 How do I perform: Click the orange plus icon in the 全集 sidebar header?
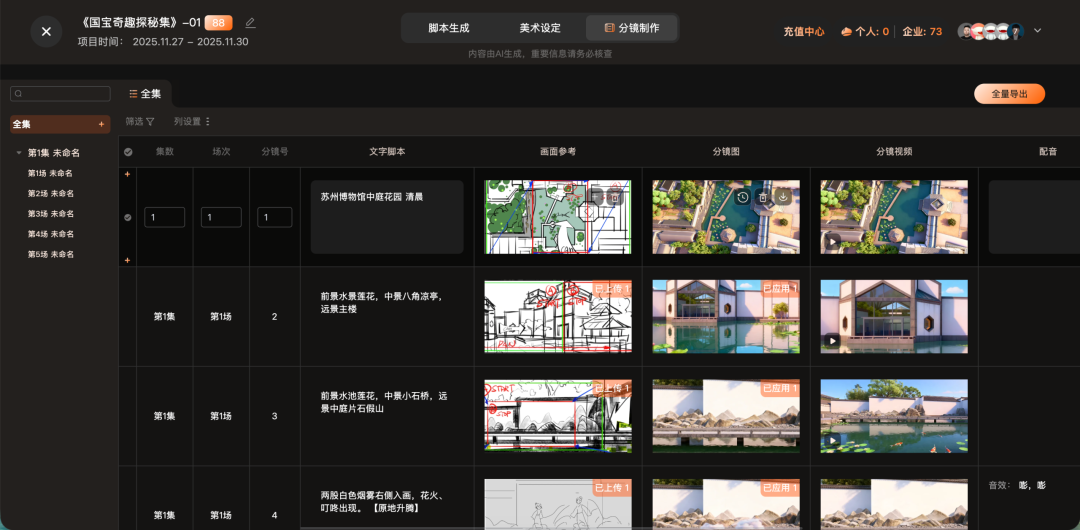[101, 125]
